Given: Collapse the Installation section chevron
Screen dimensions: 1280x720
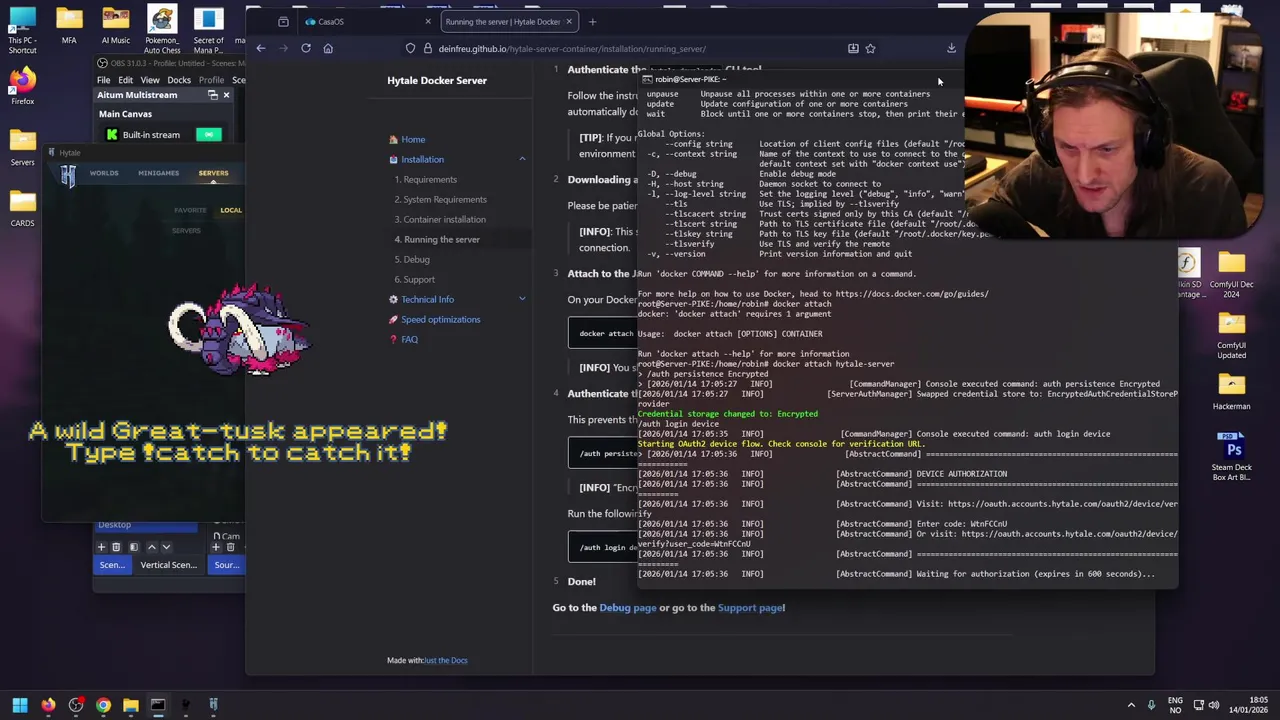Looking at the screenshot, I should coord(521,159).
